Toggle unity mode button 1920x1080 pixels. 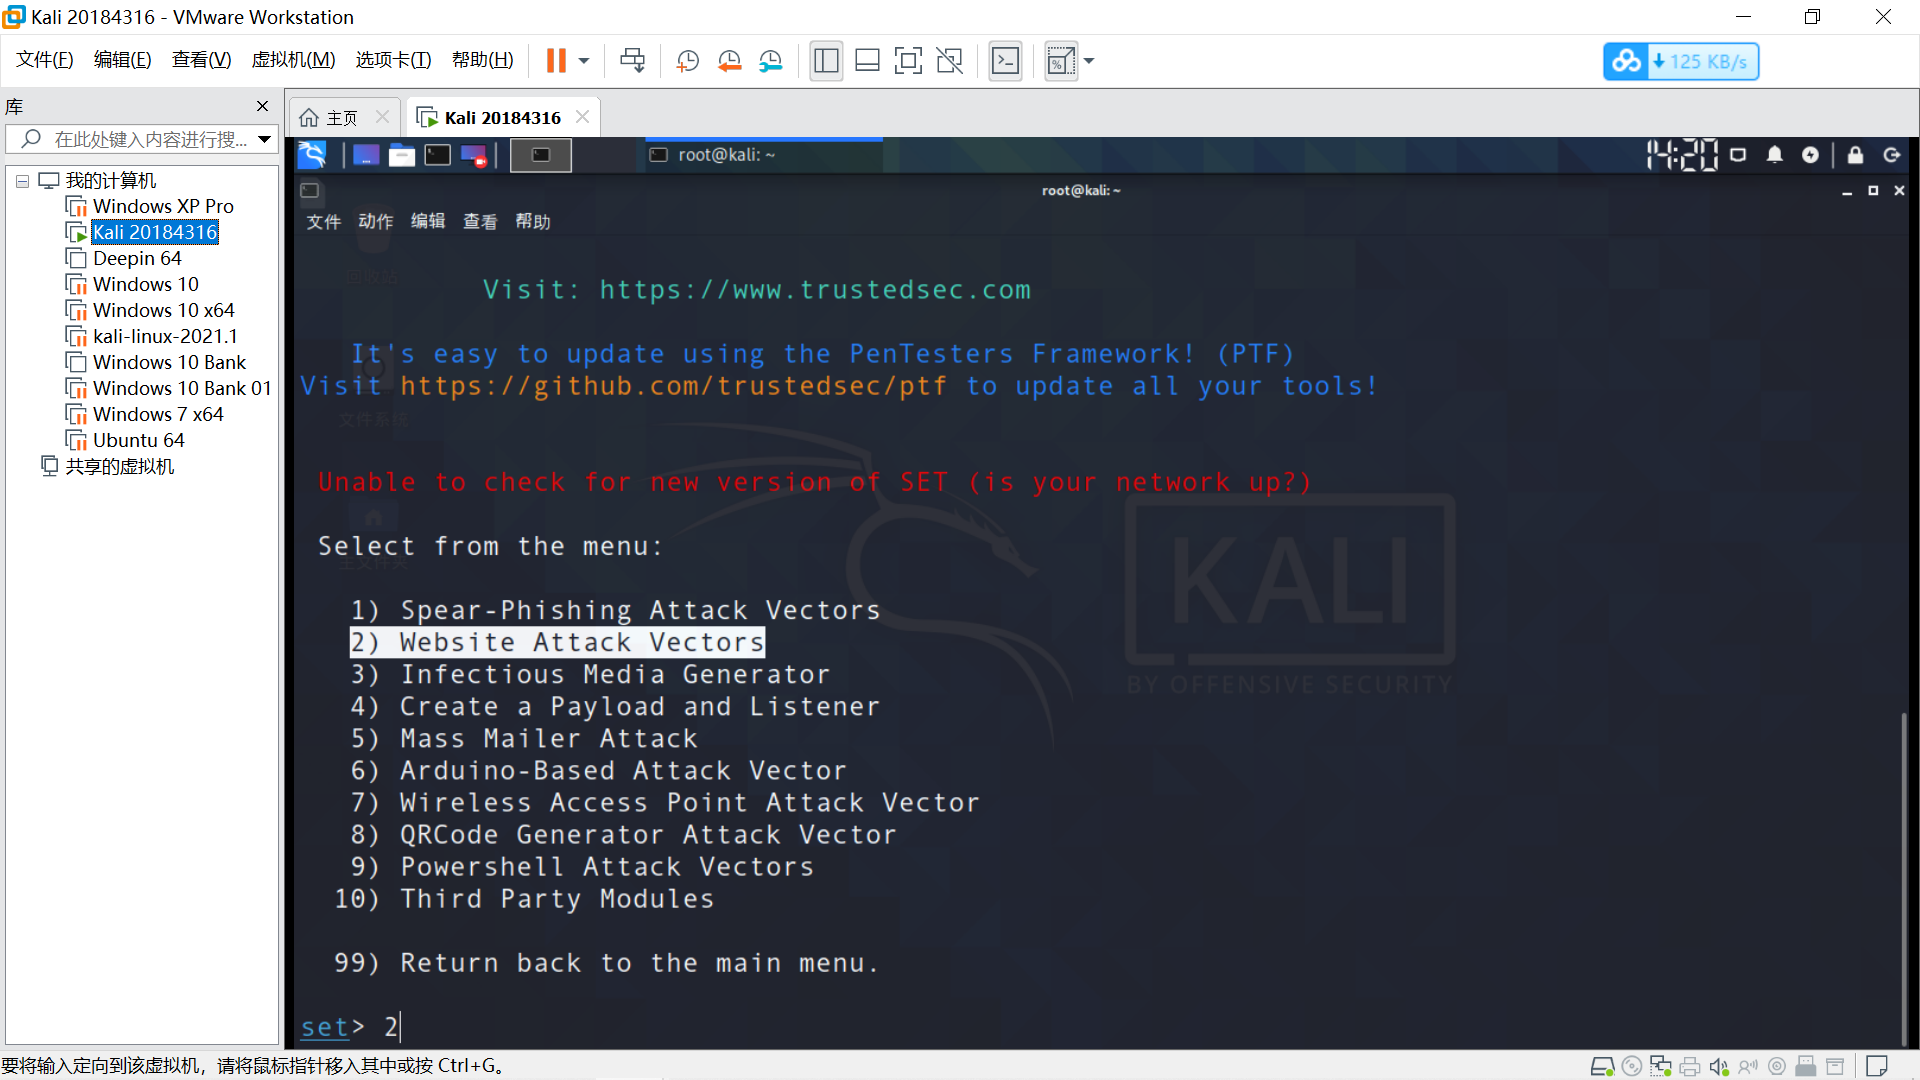[949, 61]
